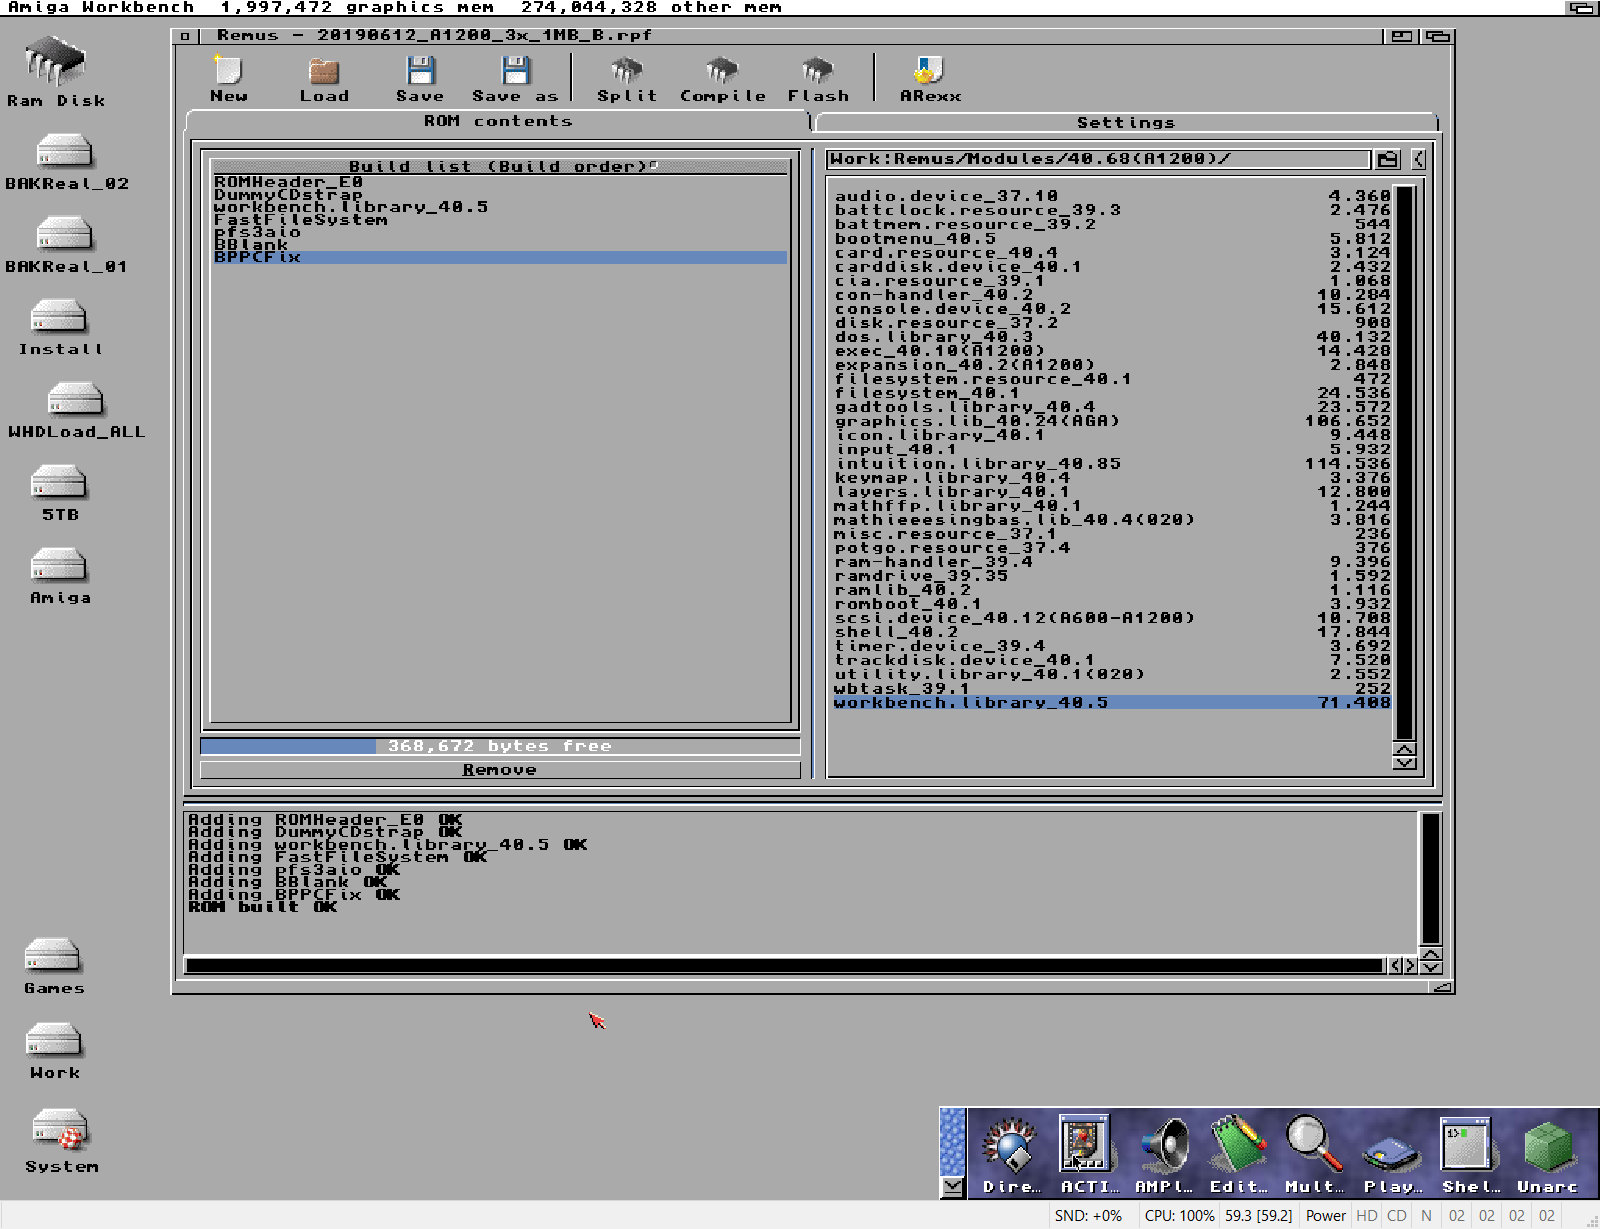
Task: Click the module list vertical scrollbar
Action: point(1404,463)
